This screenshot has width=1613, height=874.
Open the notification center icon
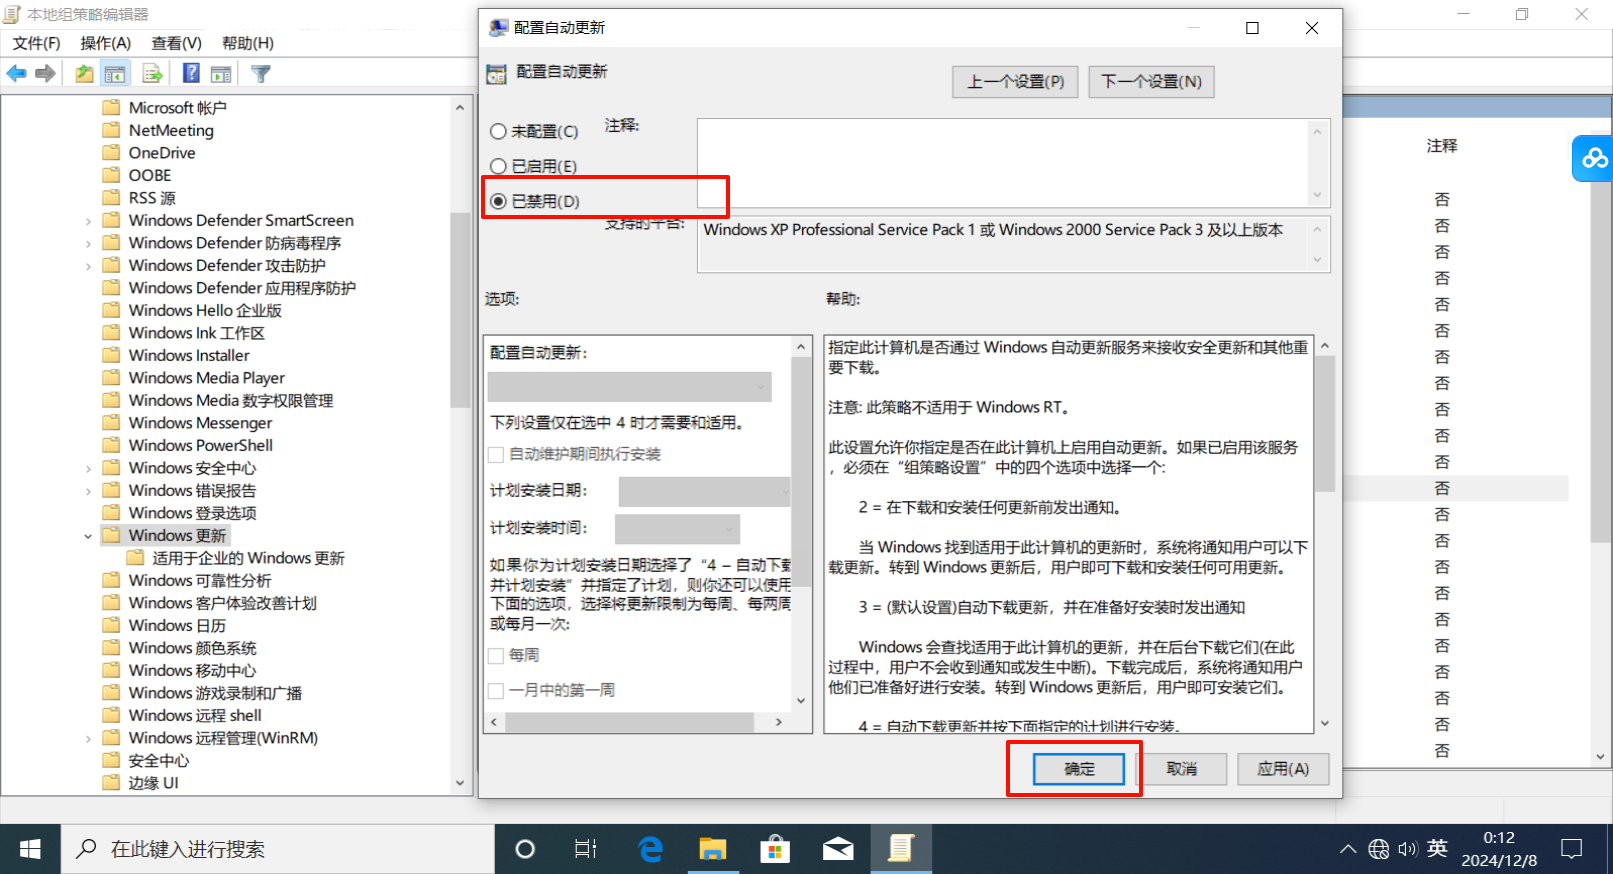click(x=1572, y=849)
